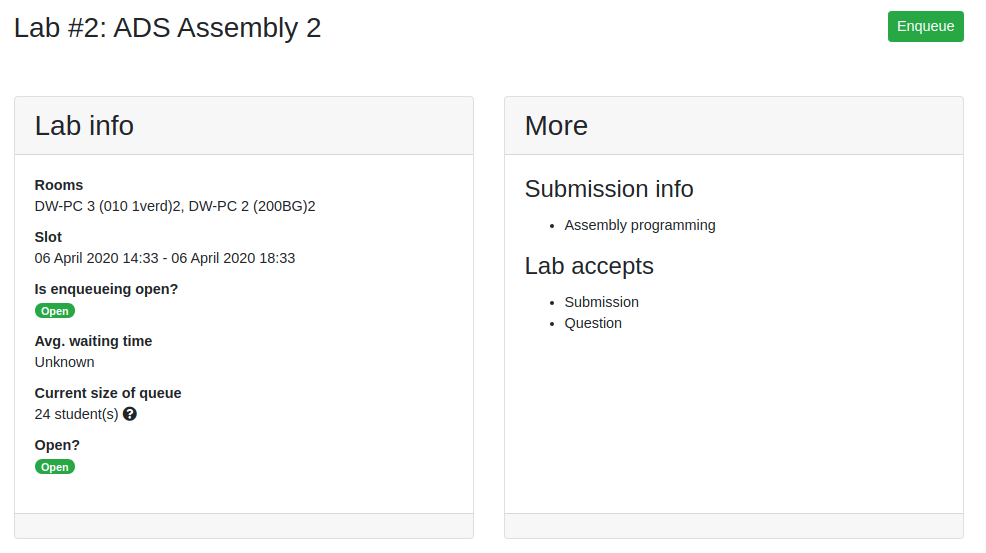Select the Lab #2: ADS Assembly 2 heading
986x553 pixels.
pyautogui.click(x=167, y=28)
